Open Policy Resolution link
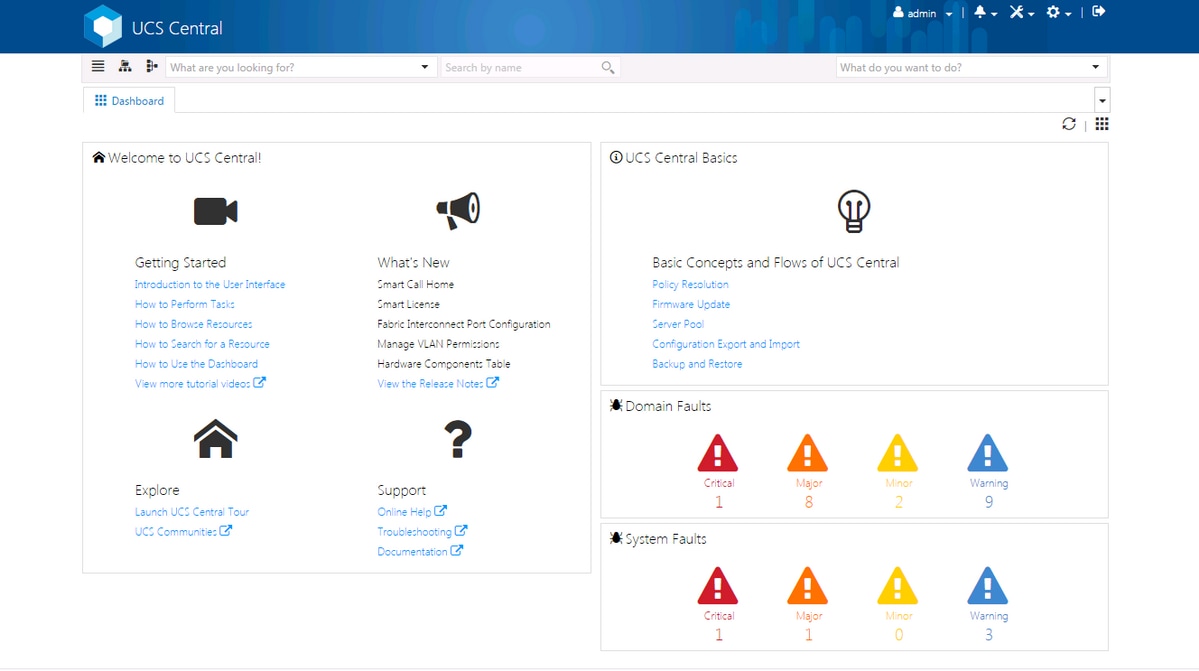This screenshot has height=671, width=1199. (x=690, y=284)
